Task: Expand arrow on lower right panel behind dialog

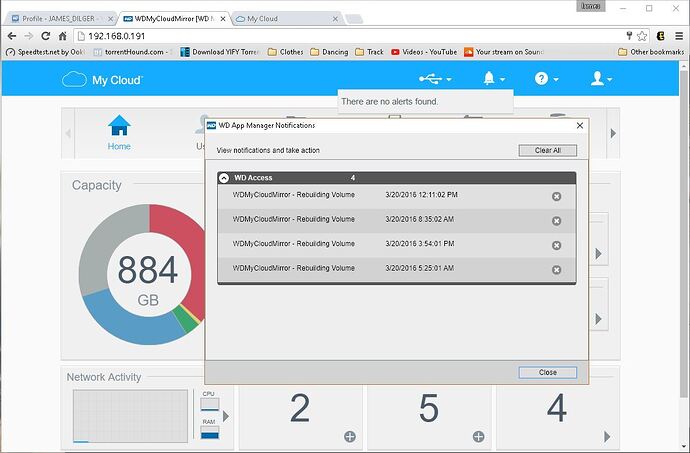Action: 598,319
